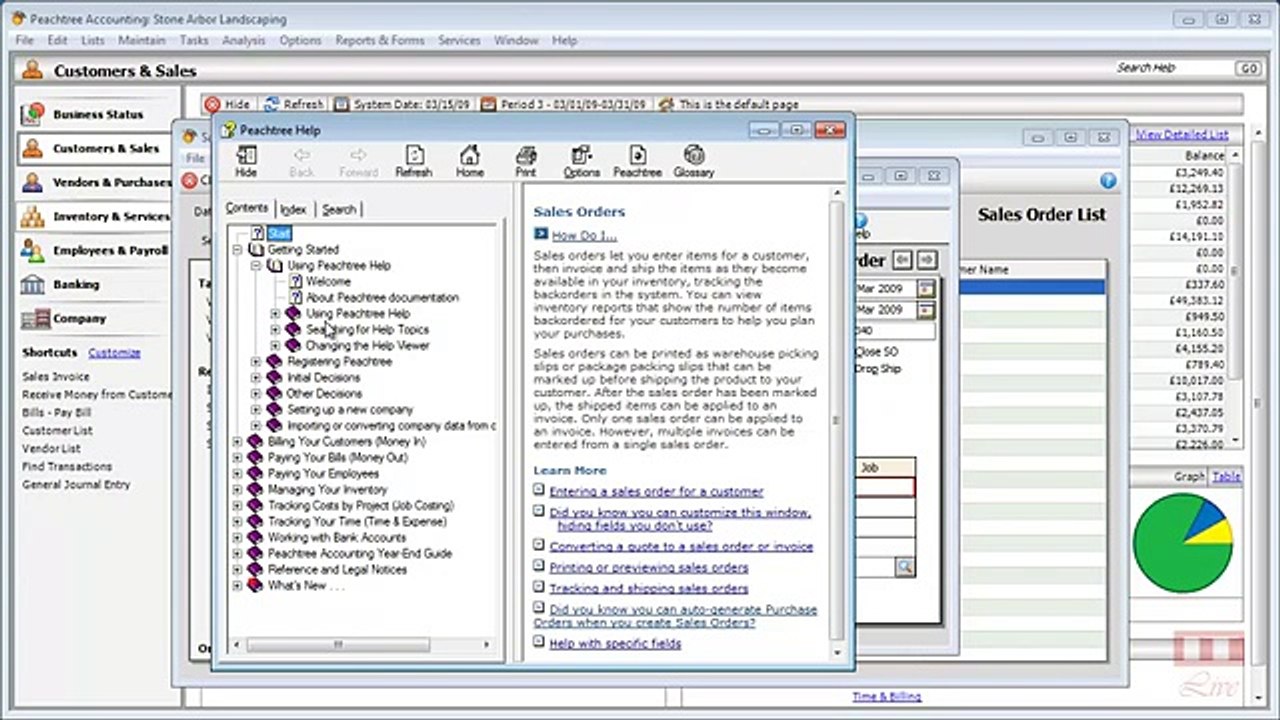Open Vendors & Purchases in navigation sidebar
Screen dimensions: 1280x720
click(98, 182)
